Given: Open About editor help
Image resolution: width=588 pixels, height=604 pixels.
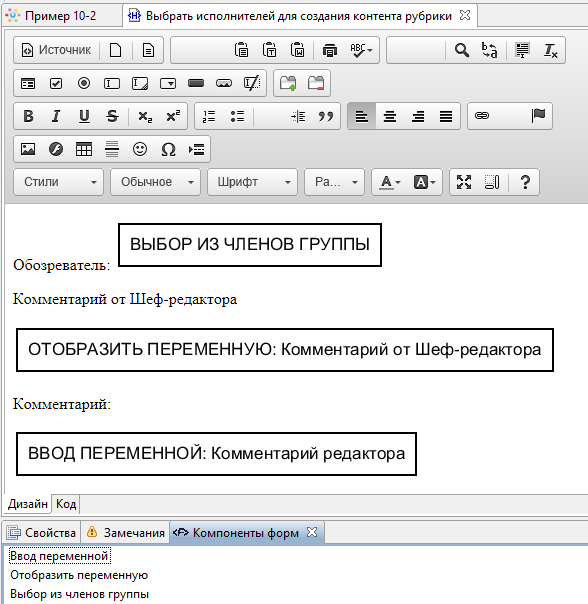Looking at the screenshot, I should click(x=525, y=182).
